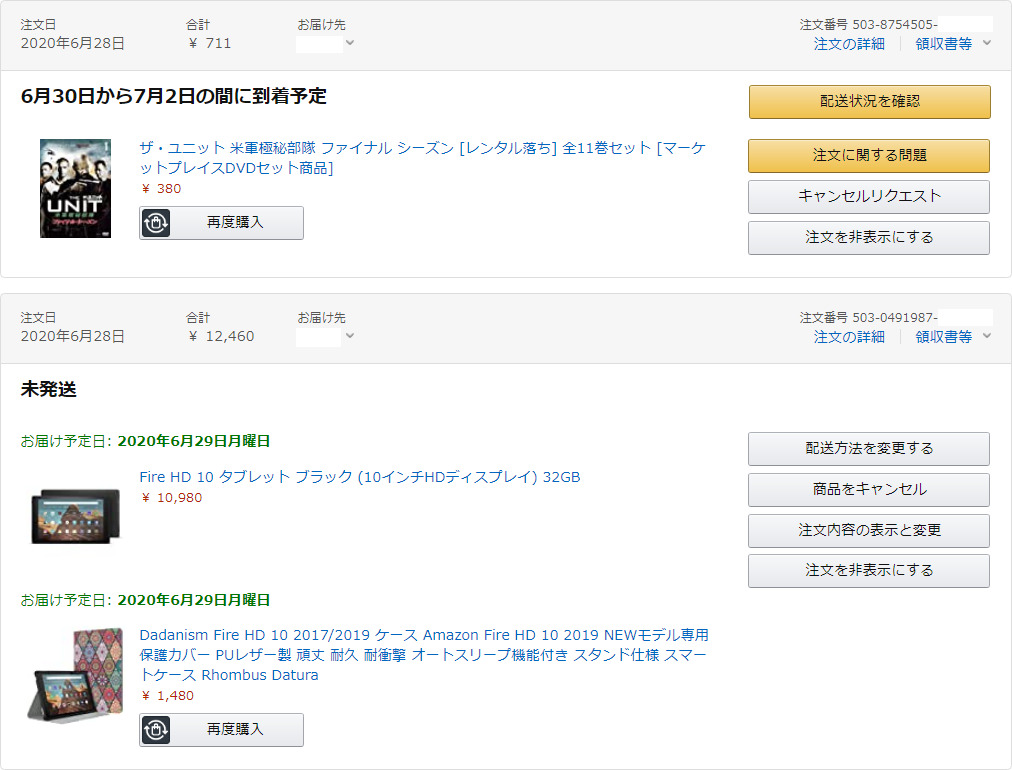Screen dimensions: 1012x770
Task: Open 領収書等 dropdown for the ¥12,460 order
Action: click(986, 336)
